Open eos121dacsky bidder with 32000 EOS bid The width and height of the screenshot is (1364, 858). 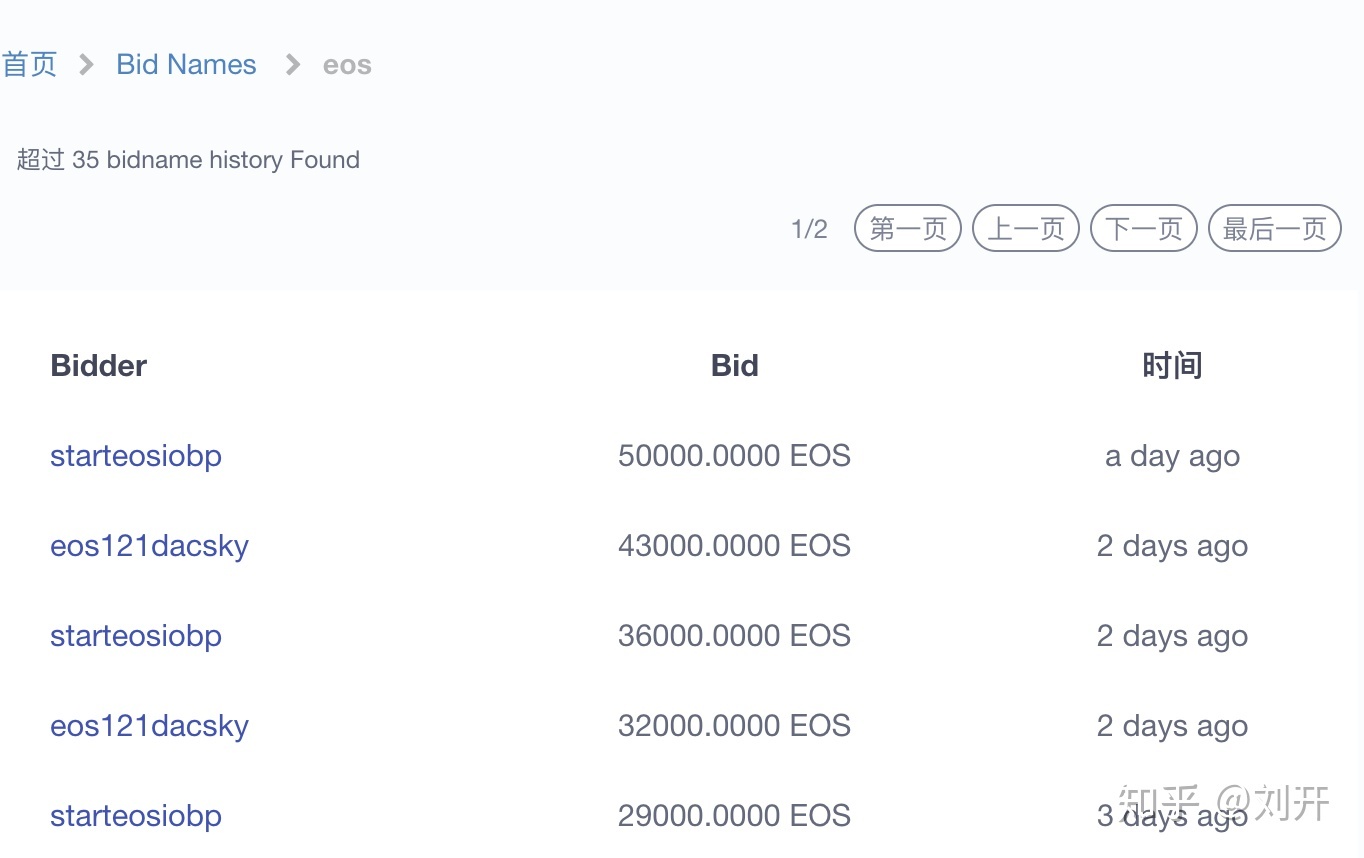coord(149,727)
